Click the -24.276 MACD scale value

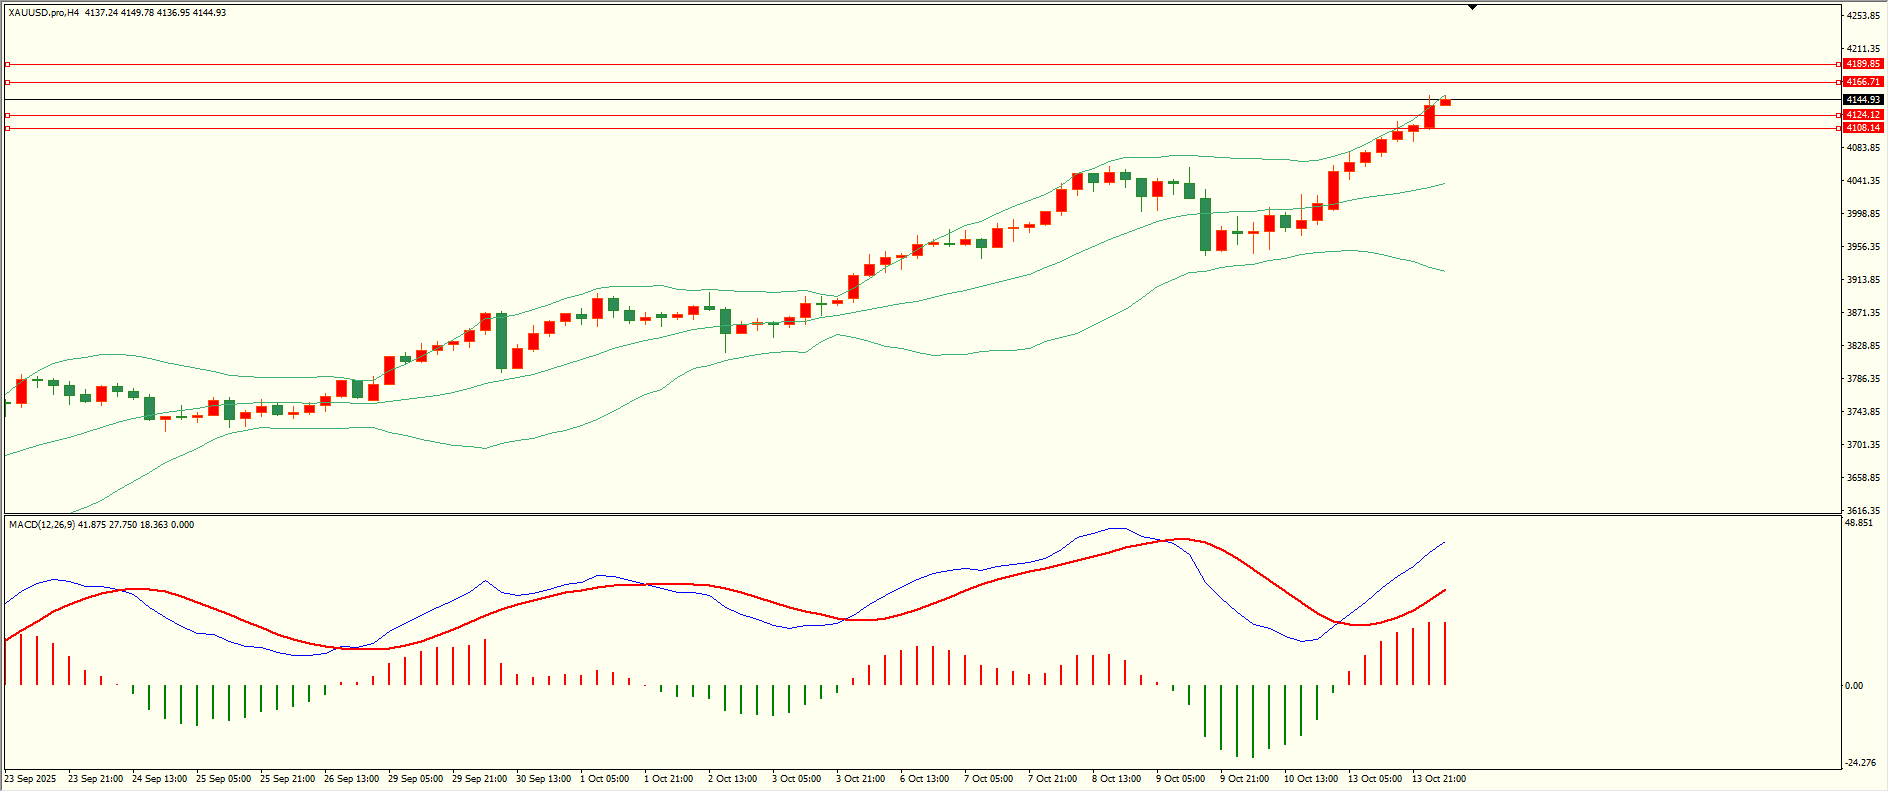coord(1860,763)
